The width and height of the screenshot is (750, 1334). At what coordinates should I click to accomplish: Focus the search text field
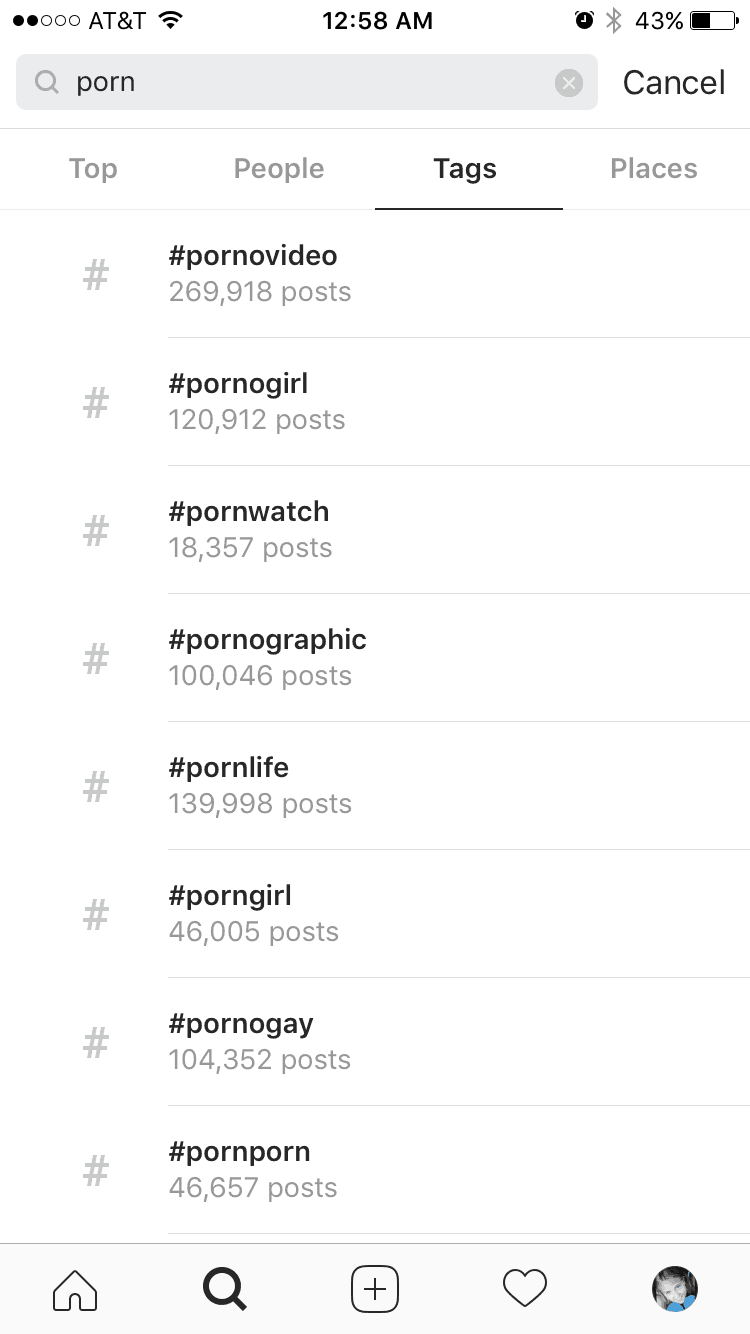300,83
